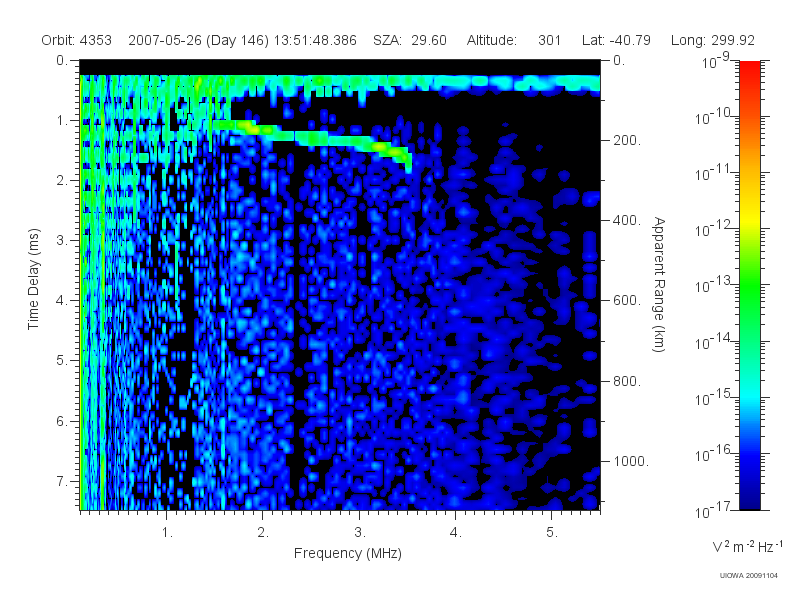Click the 10^-9 colorbar tick label
The height and width of the screenshot is (600, 800).
(x=716, y=61)
